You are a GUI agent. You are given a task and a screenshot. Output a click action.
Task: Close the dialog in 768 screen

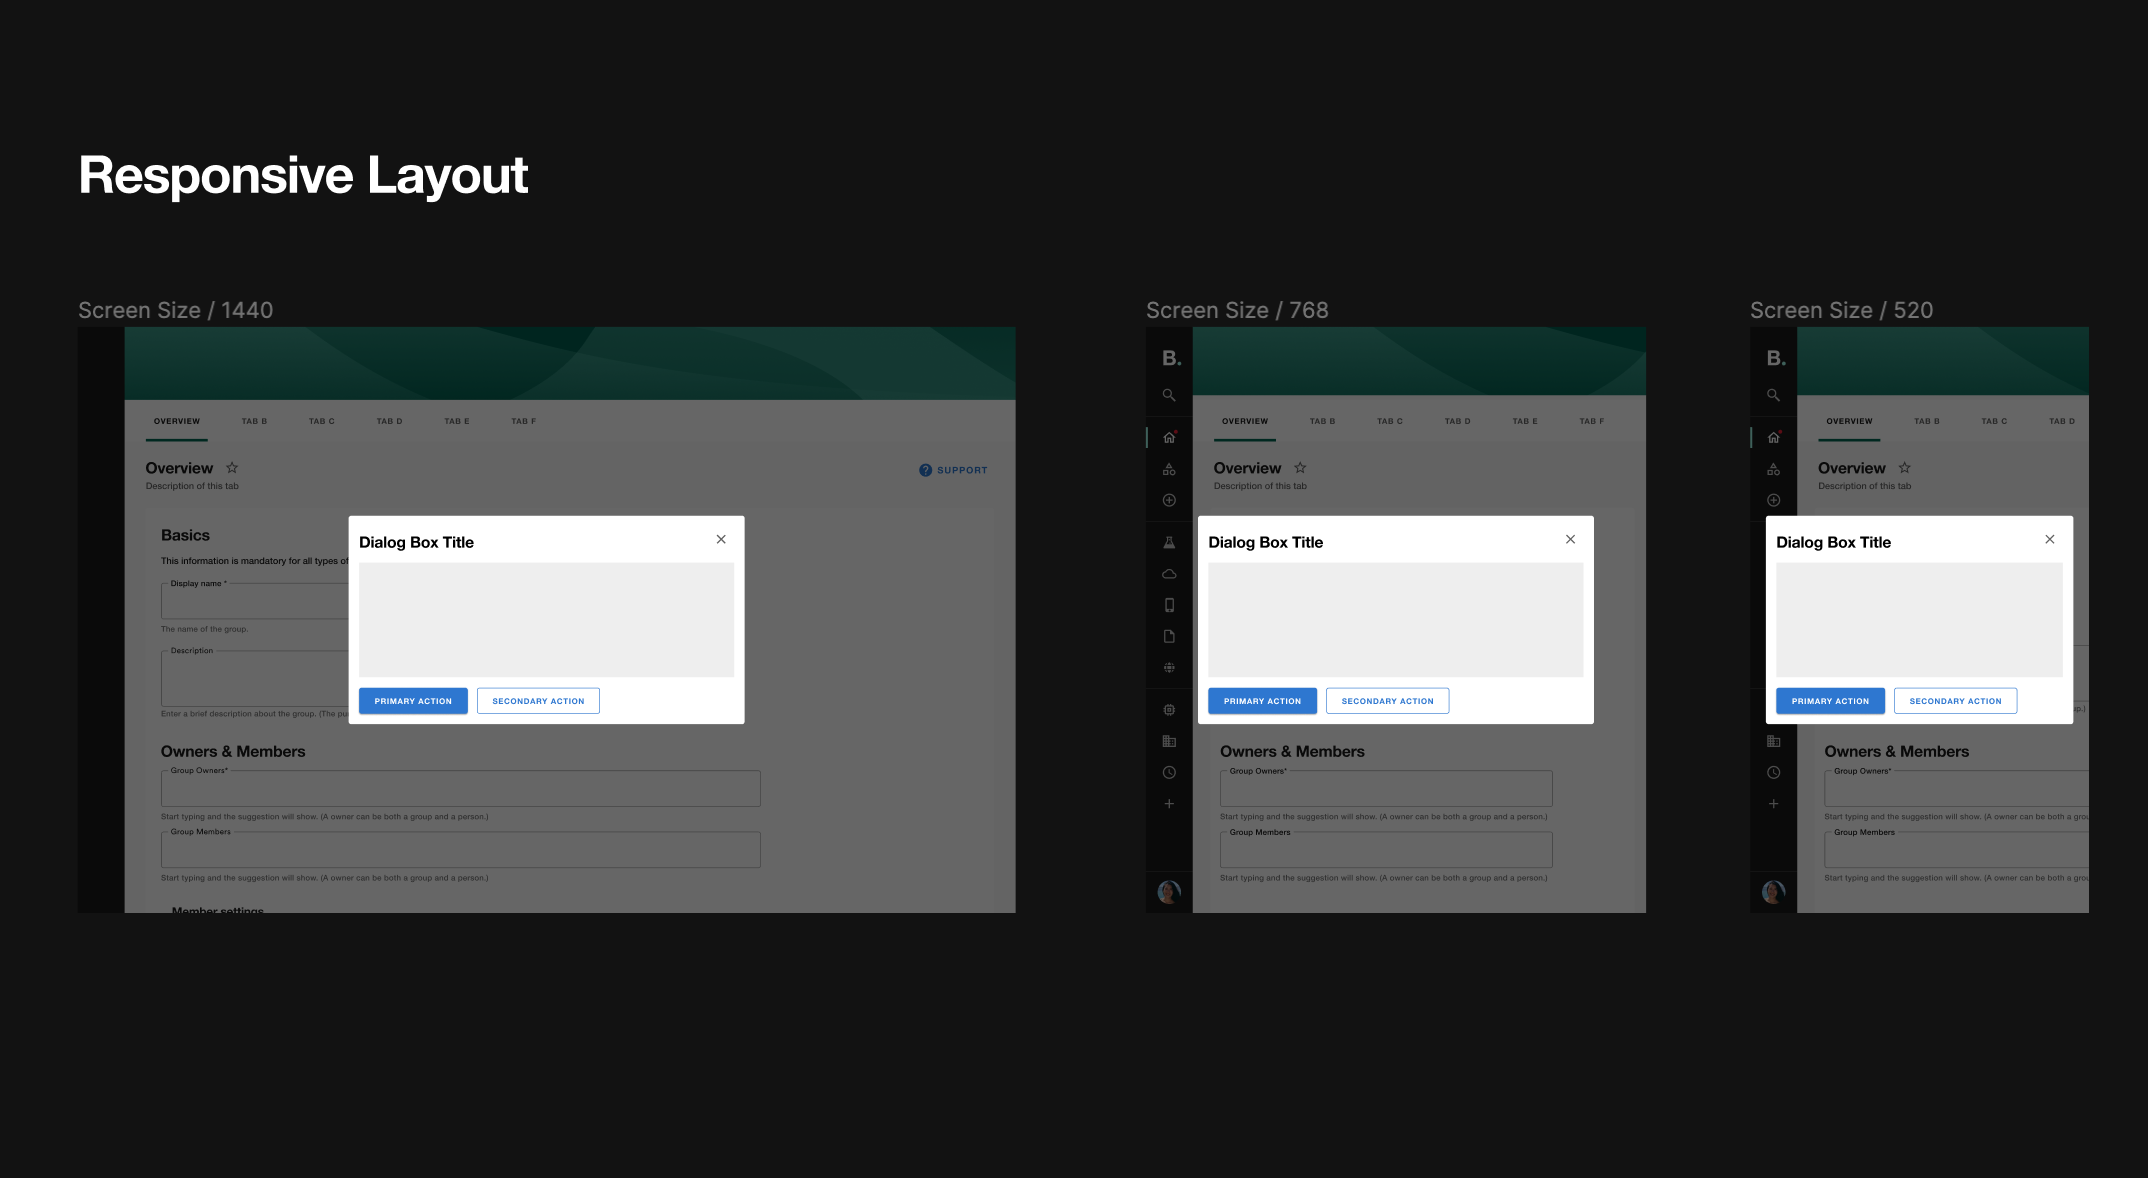pos(1570,539)
